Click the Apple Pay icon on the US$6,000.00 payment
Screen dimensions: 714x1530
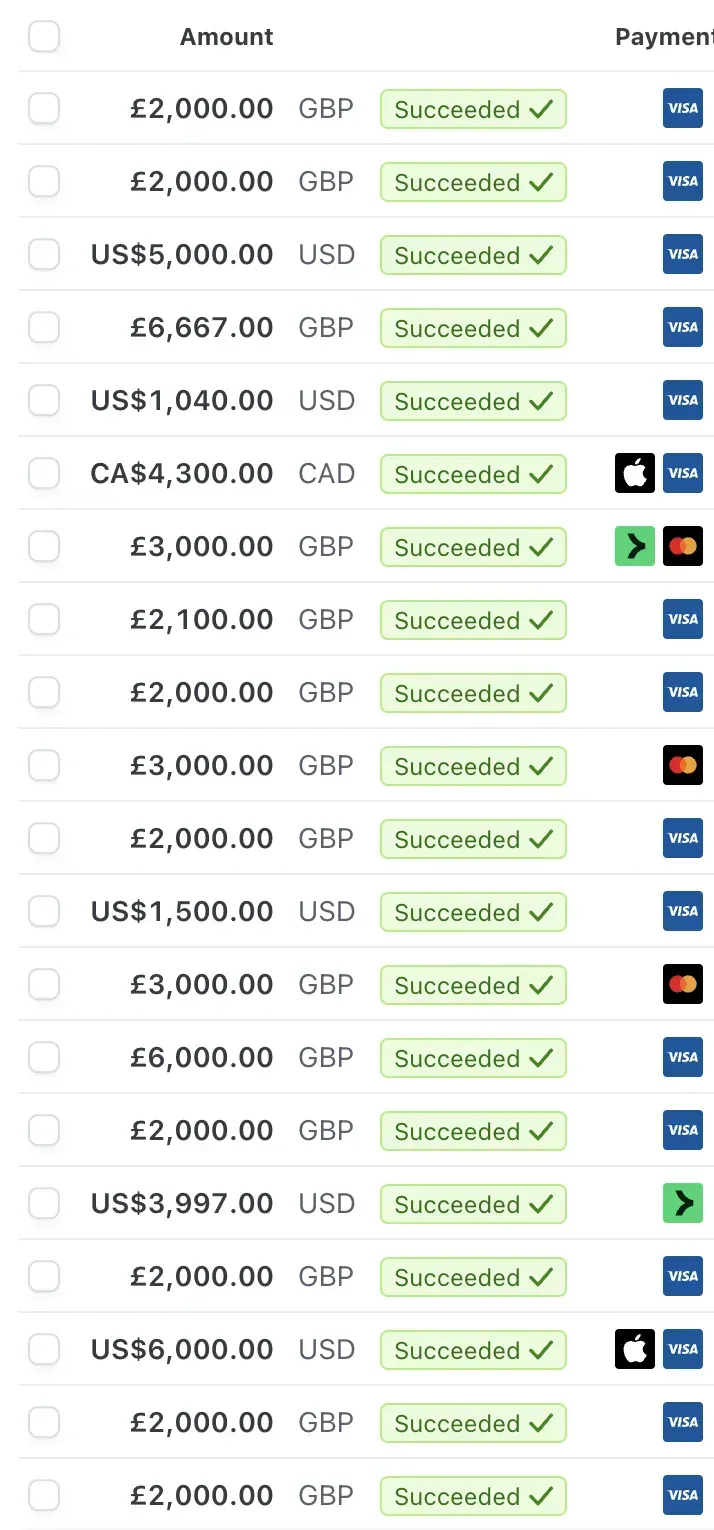635,1349
